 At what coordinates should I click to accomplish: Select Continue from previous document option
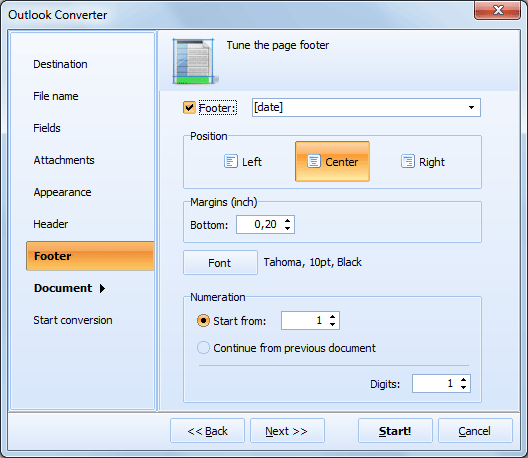pos(203,348)
